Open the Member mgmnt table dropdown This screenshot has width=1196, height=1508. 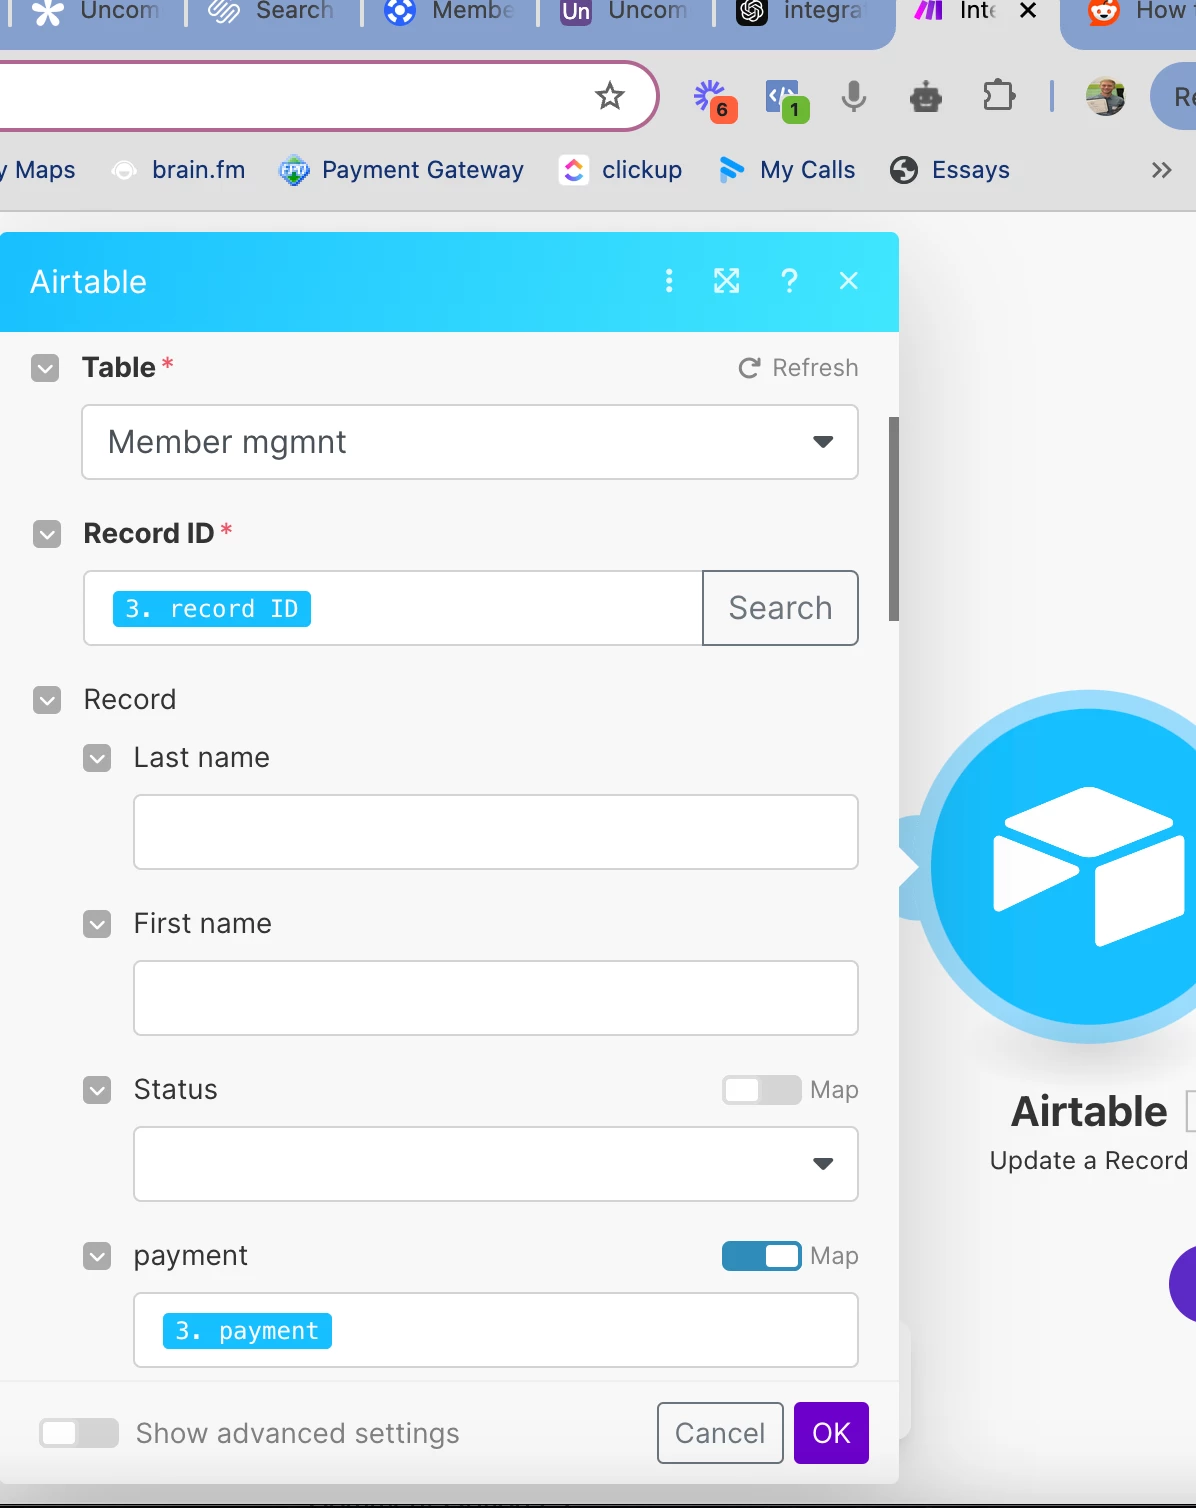click(x=470, y=442)
